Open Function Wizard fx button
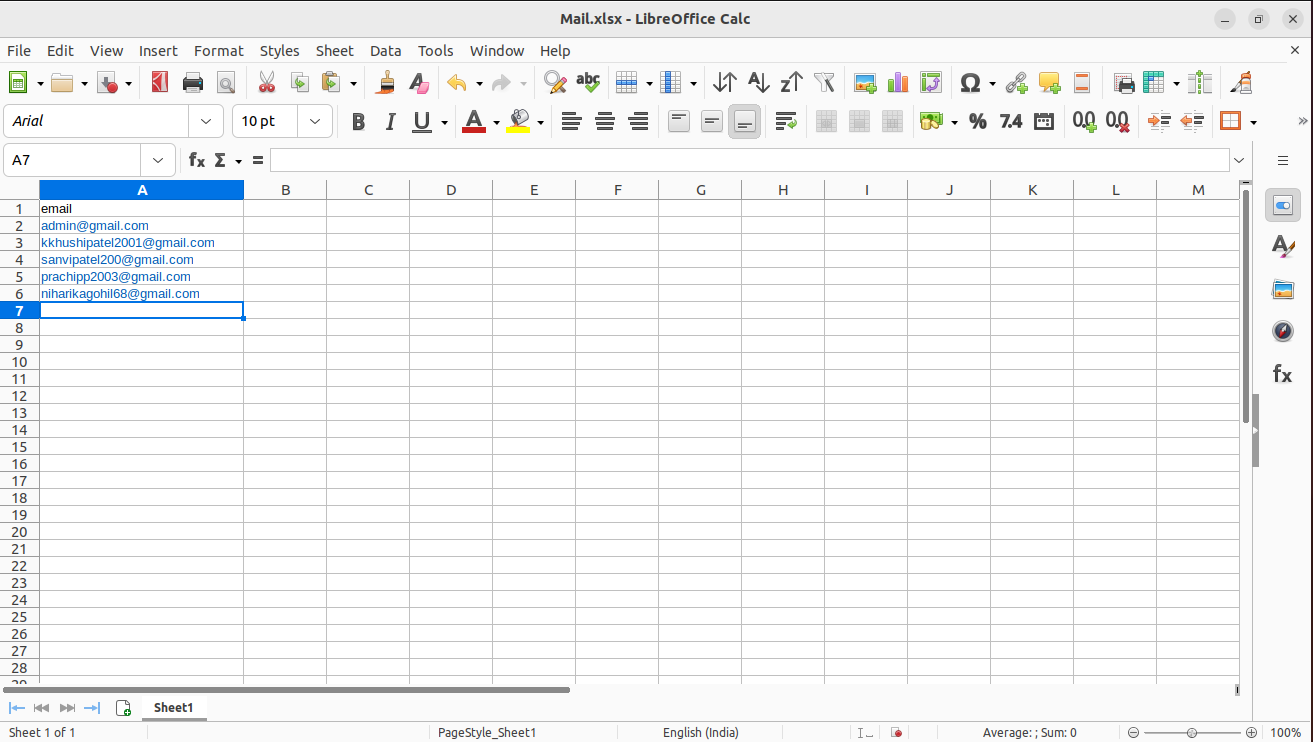 tap(197, 160)
